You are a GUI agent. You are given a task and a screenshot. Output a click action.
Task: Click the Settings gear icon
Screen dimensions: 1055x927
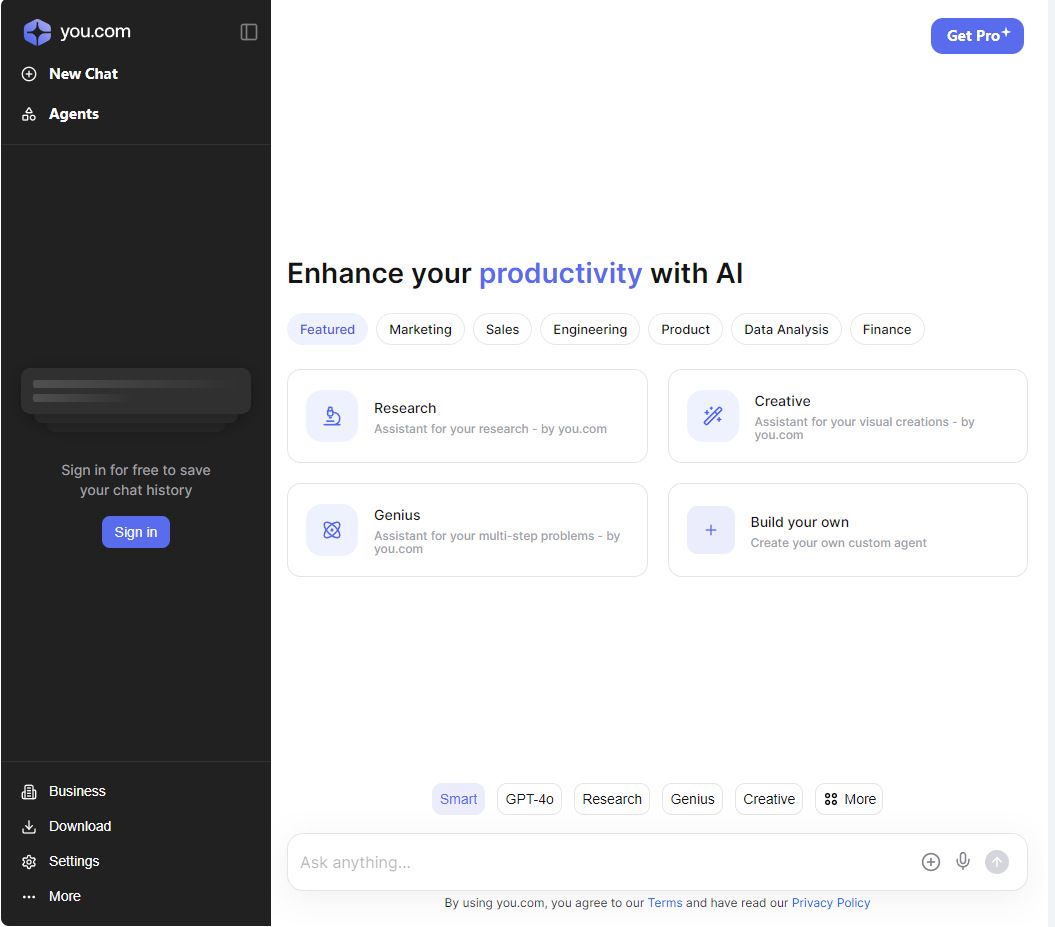coord(29,862)
